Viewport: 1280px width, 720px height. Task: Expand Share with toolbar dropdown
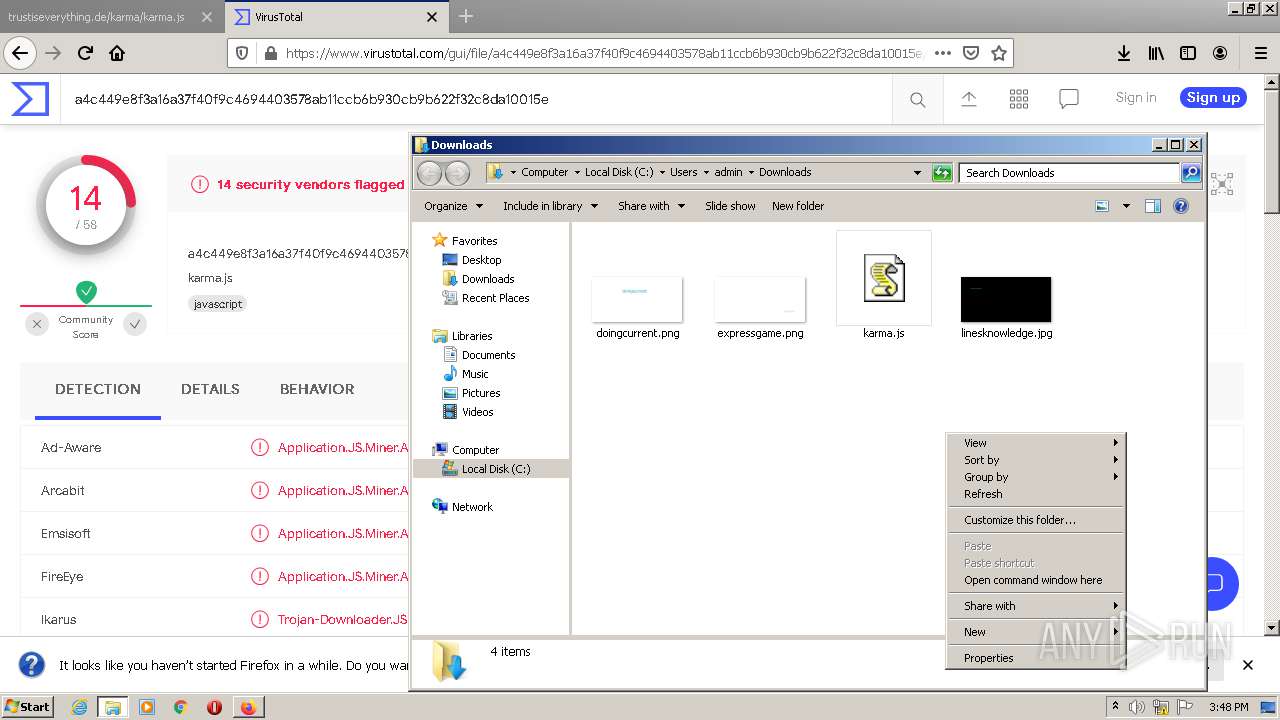click(652, 206)
